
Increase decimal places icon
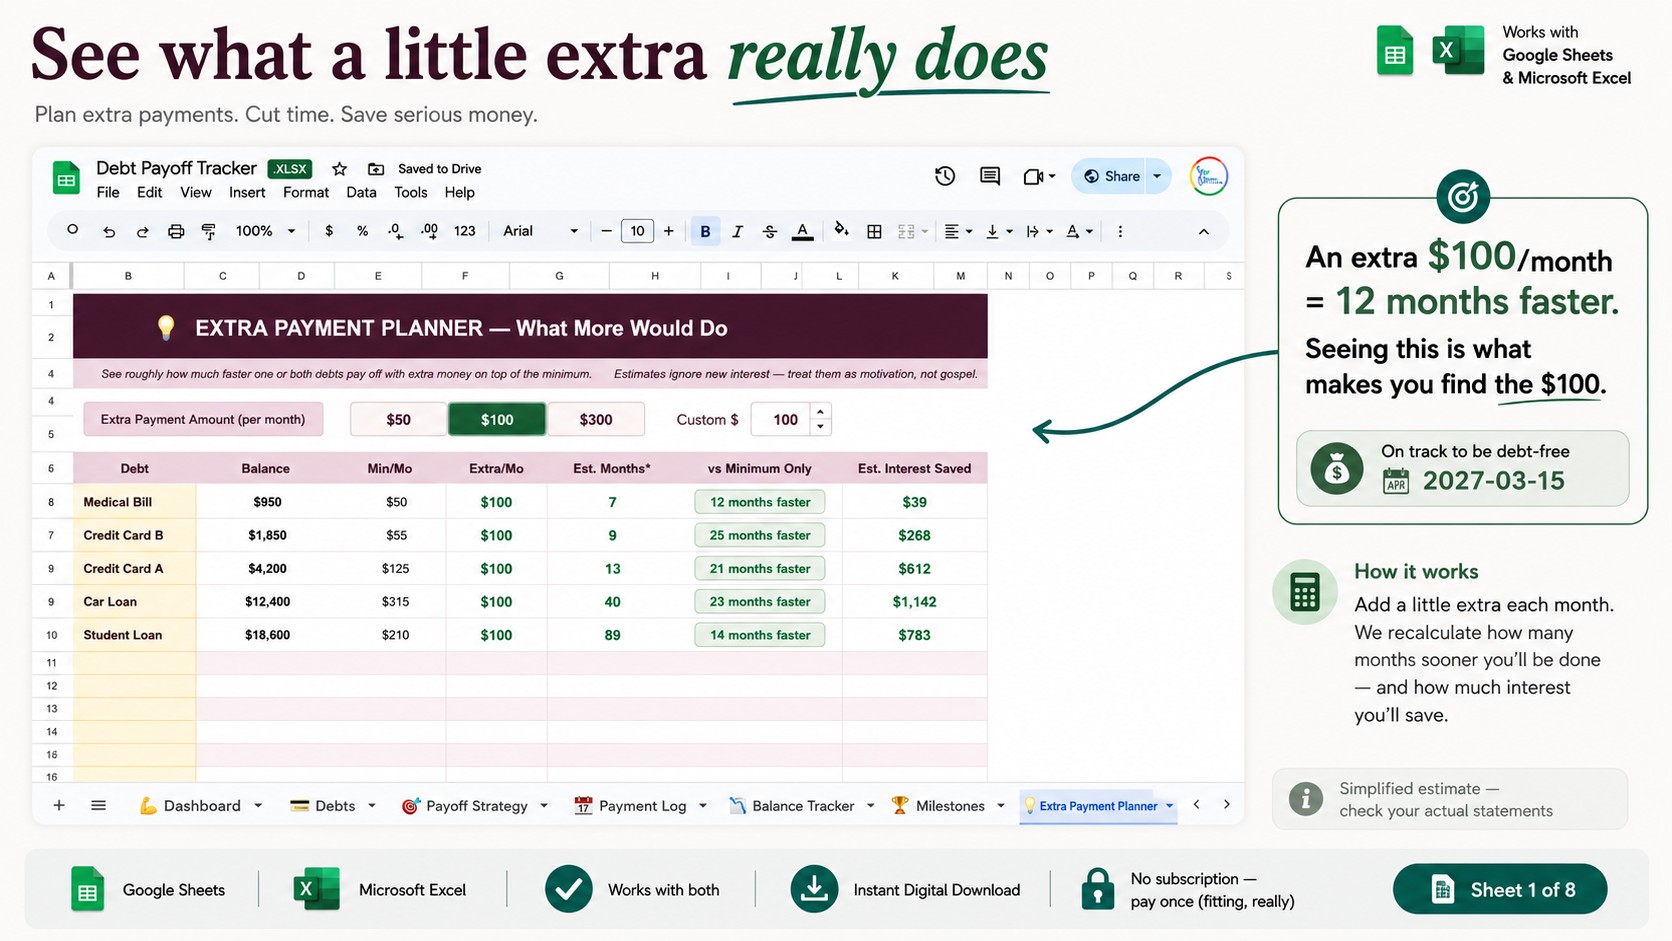point(430,231)
